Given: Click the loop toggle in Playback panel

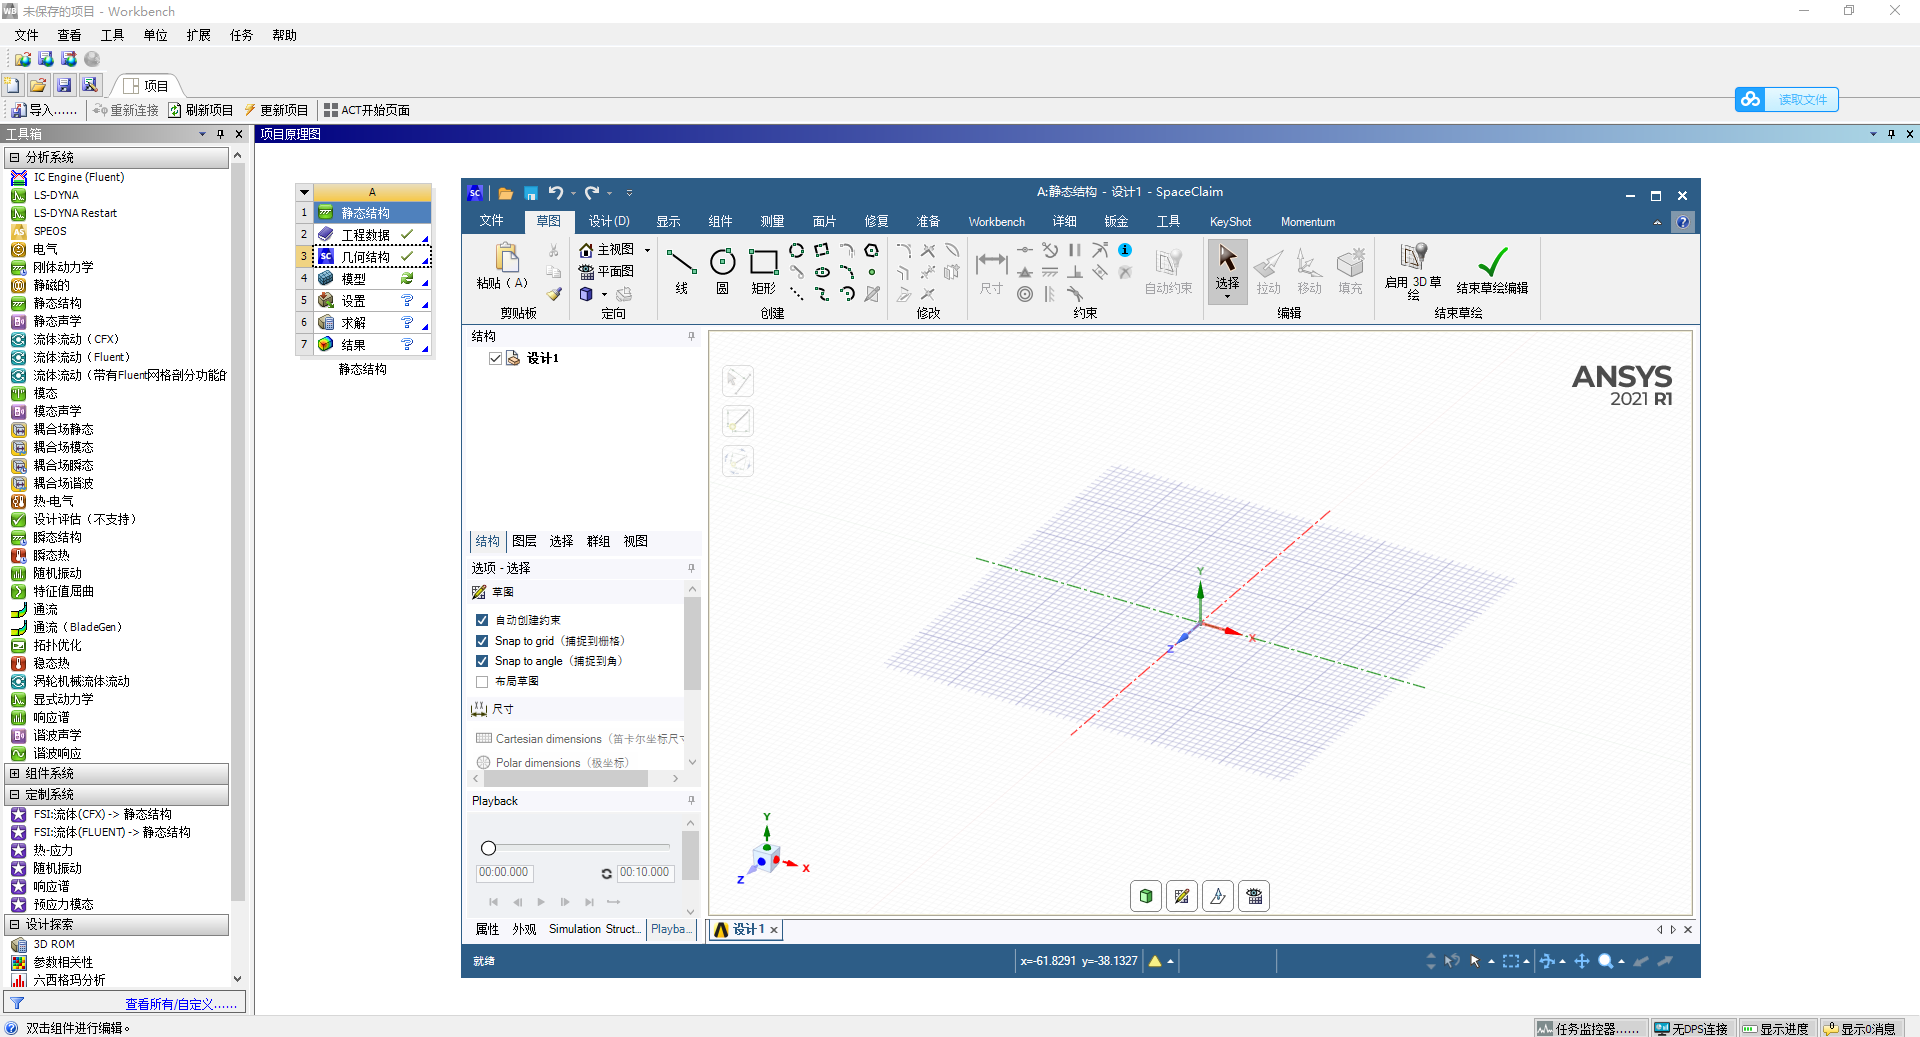Looking at the screenshot, I should (606, 873).
